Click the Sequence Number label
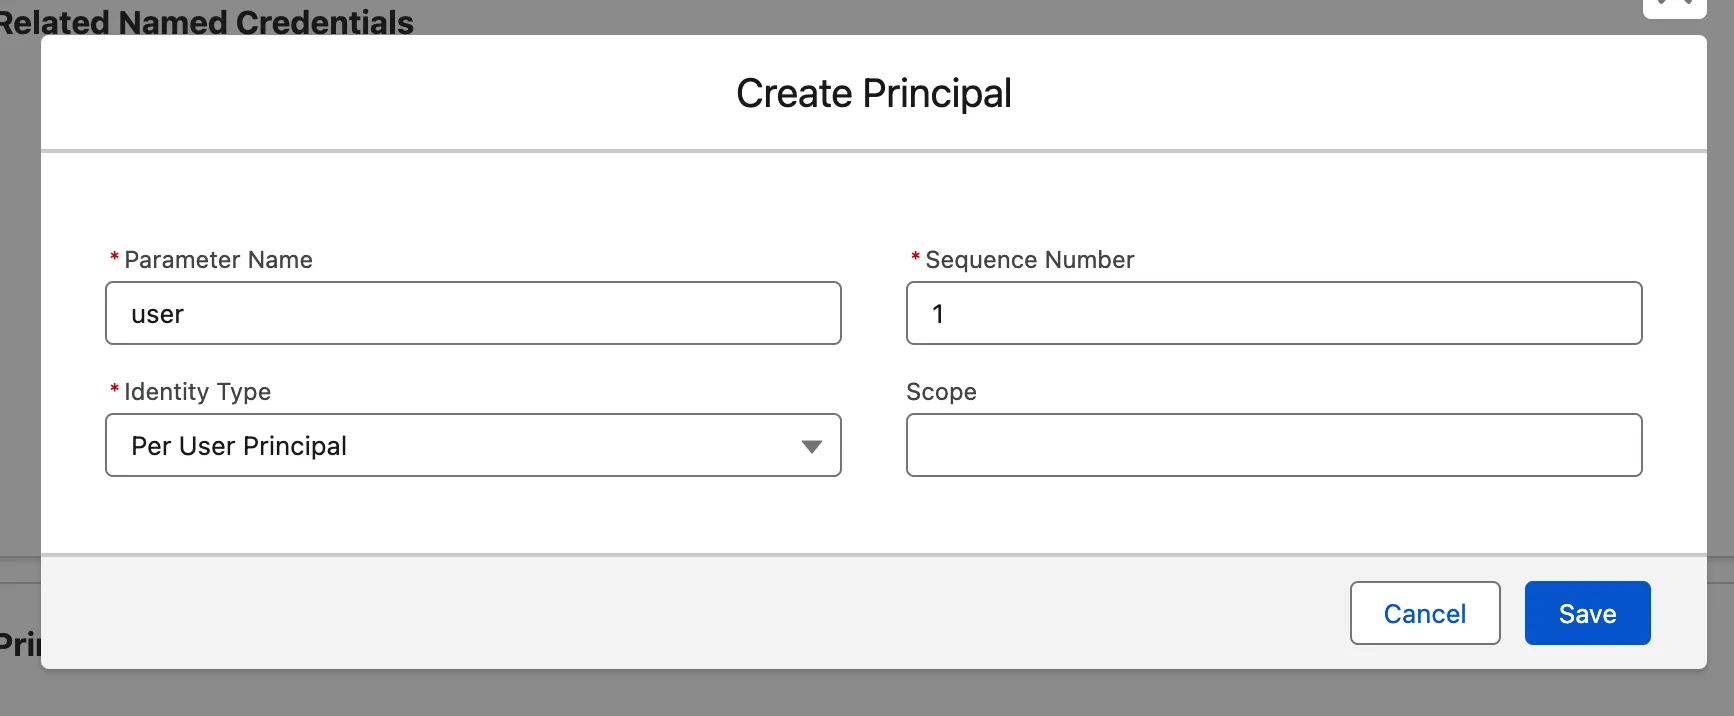Screen dimensions: 1734x716 (x=1029, y=260)
